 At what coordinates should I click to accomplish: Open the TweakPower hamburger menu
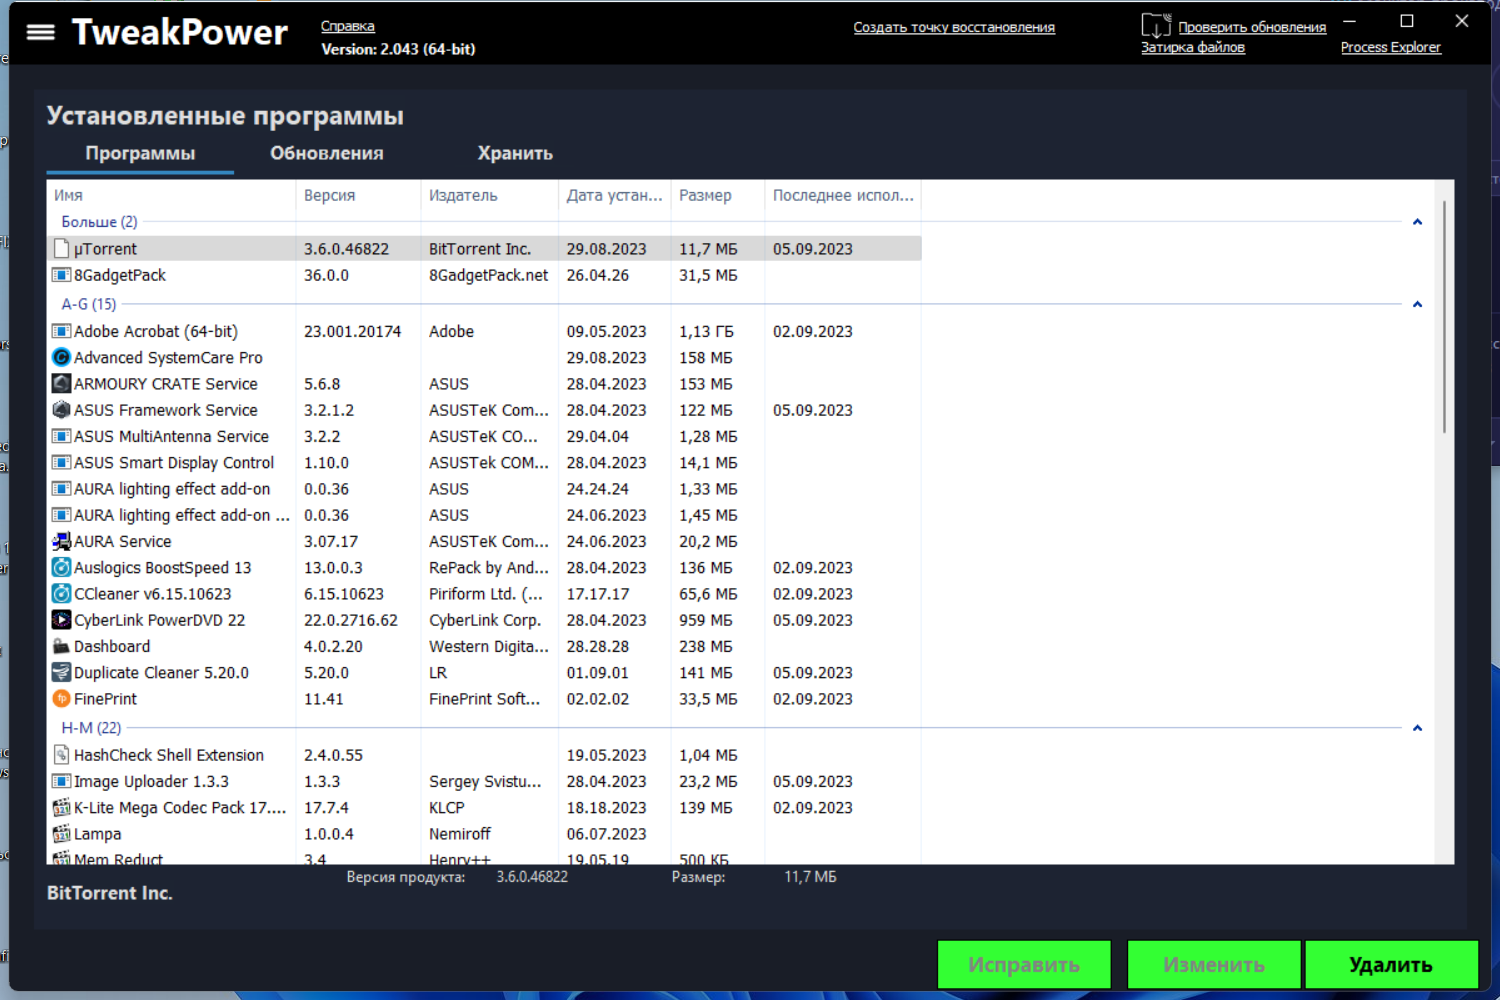pos(41,32)
